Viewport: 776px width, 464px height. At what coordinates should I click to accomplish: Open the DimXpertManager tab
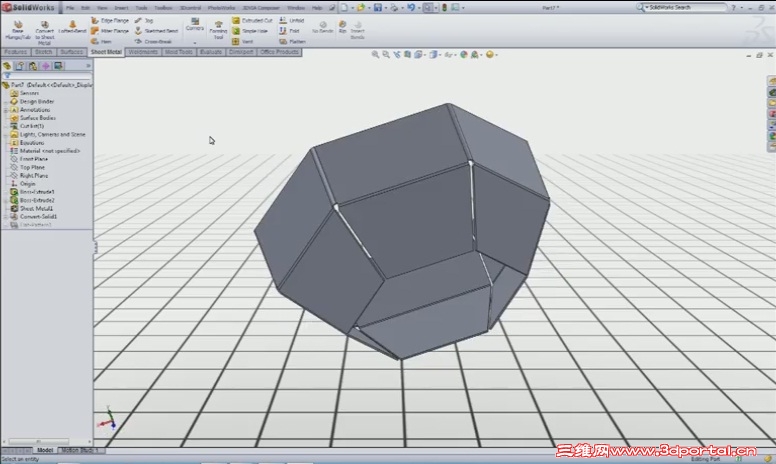(46, 66)
